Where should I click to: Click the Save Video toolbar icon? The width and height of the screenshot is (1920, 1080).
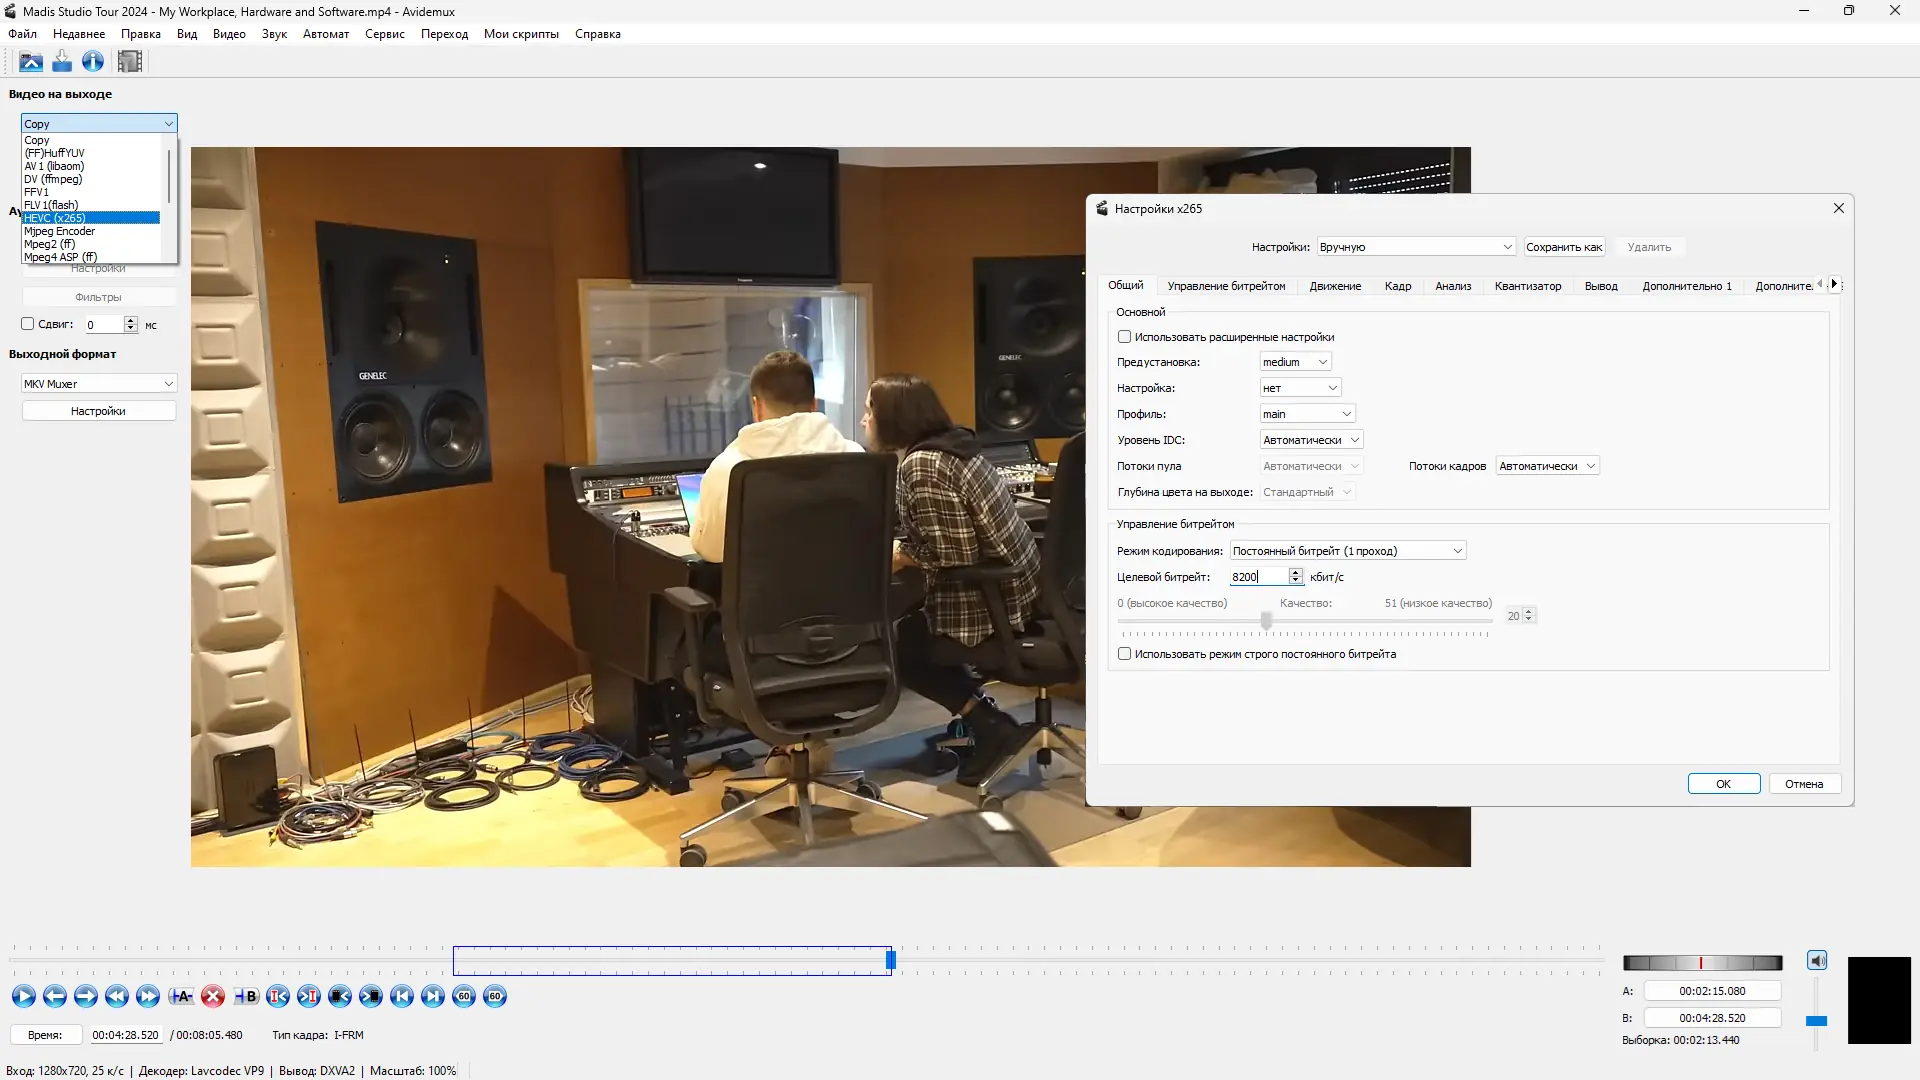click(x=62, y=62)
